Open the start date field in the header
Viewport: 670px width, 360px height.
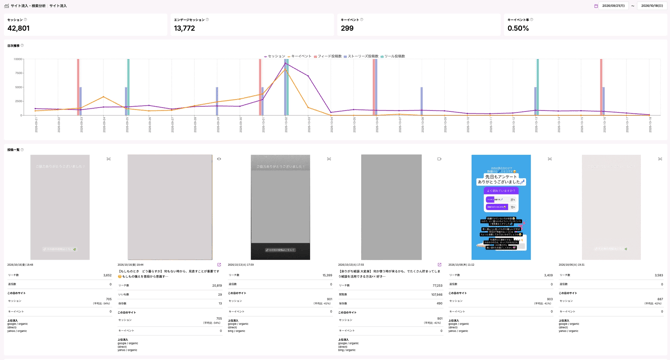tap(614, 6)
